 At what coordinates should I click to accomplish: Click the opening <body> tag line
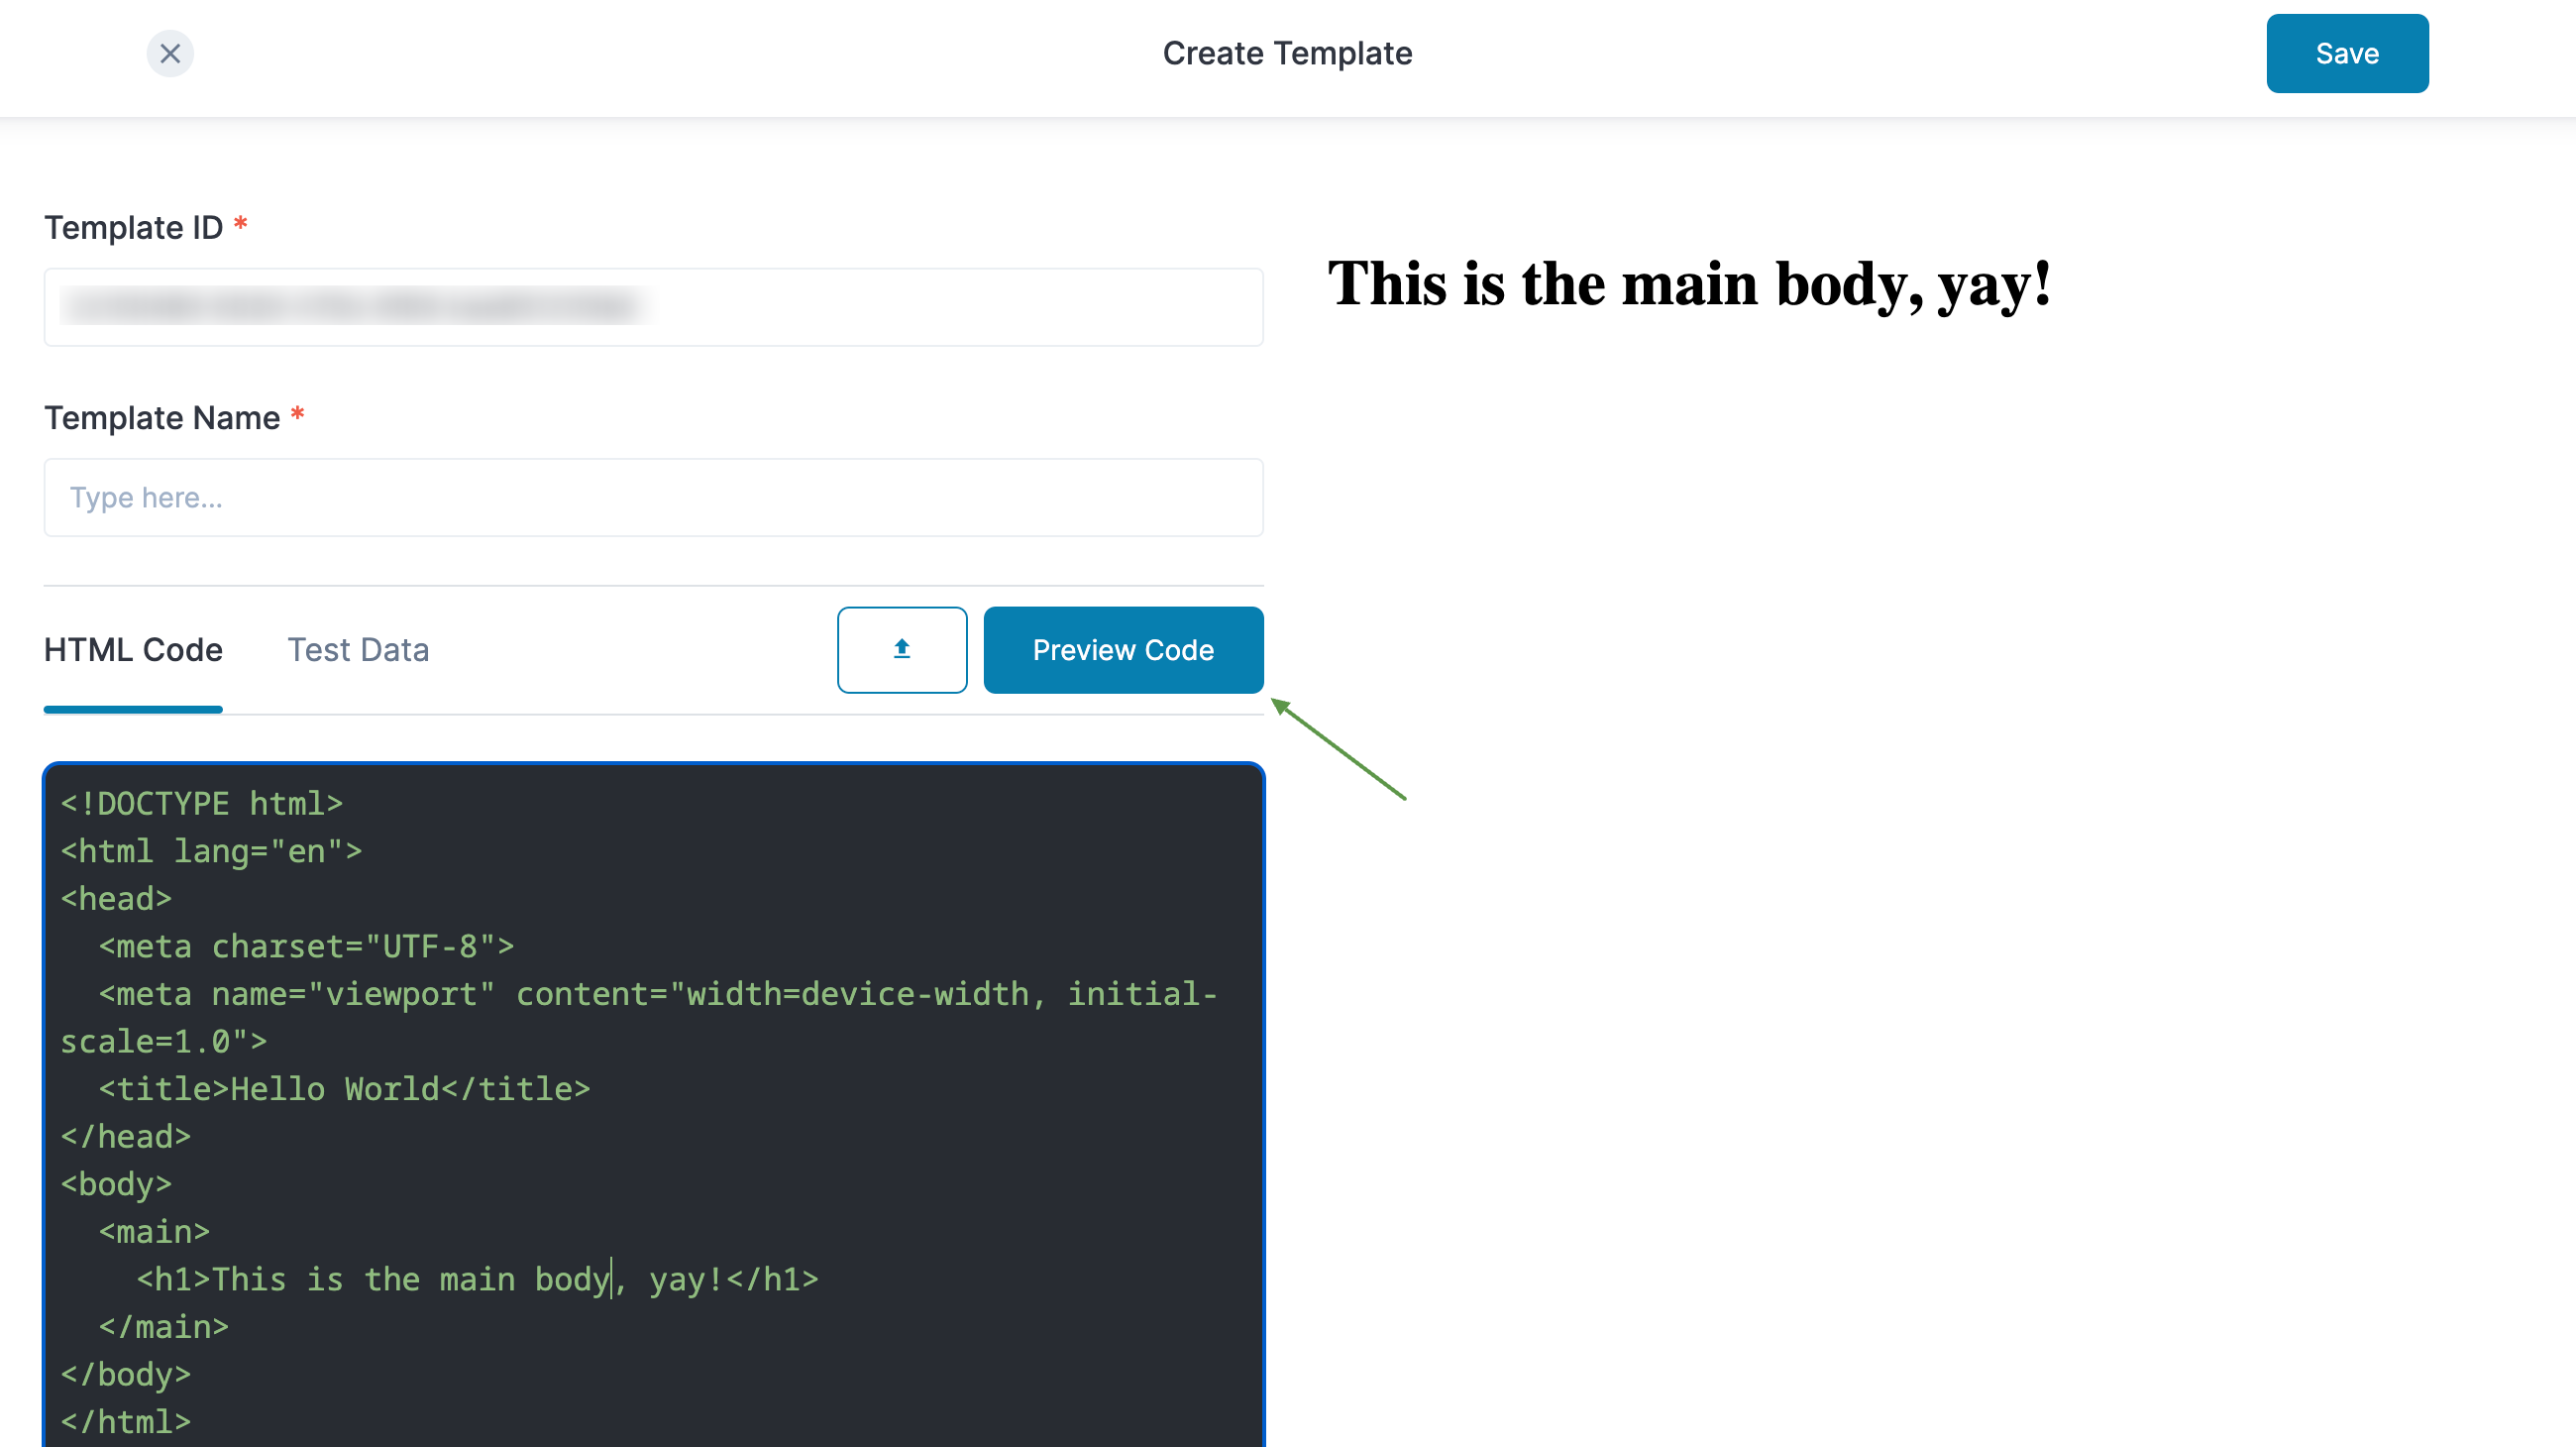pyautogui.click(x=116, y=1183)
